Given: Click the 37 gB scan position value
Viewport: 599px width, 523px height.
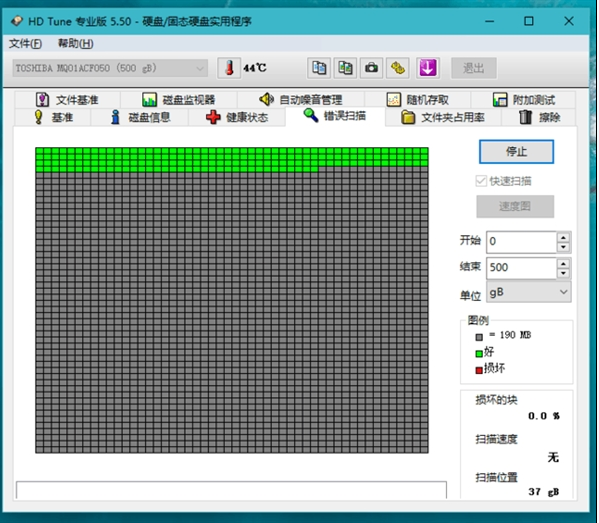Looking at the screenshot, I should pyautogui.click(x=544, y=492).
